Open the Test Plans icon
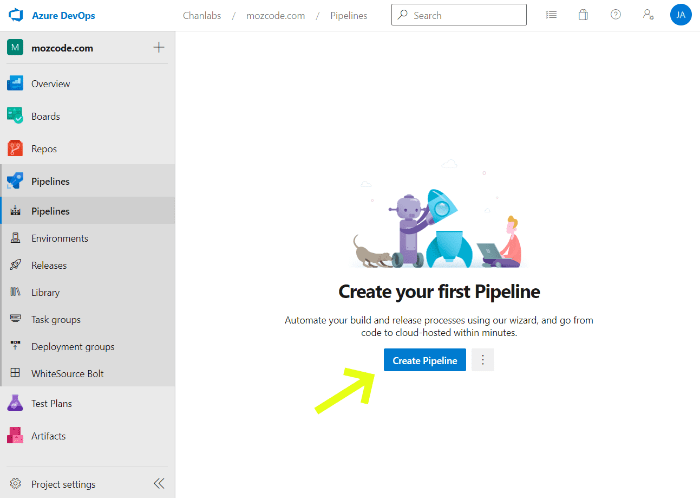 15,403
